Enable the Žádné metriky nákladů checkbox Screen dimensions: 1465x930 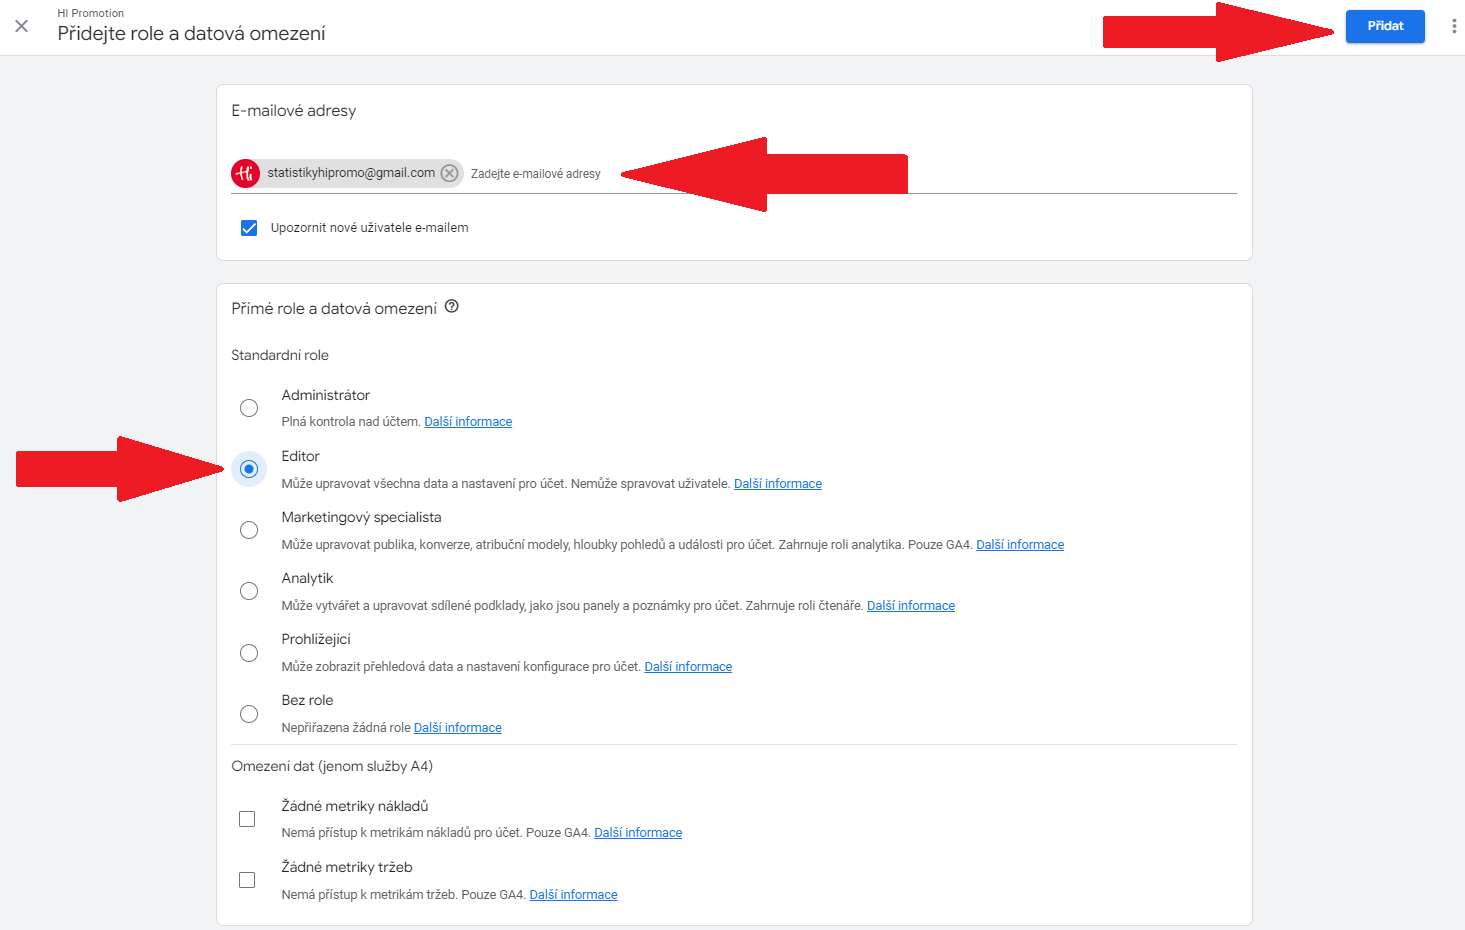(247, 819)
